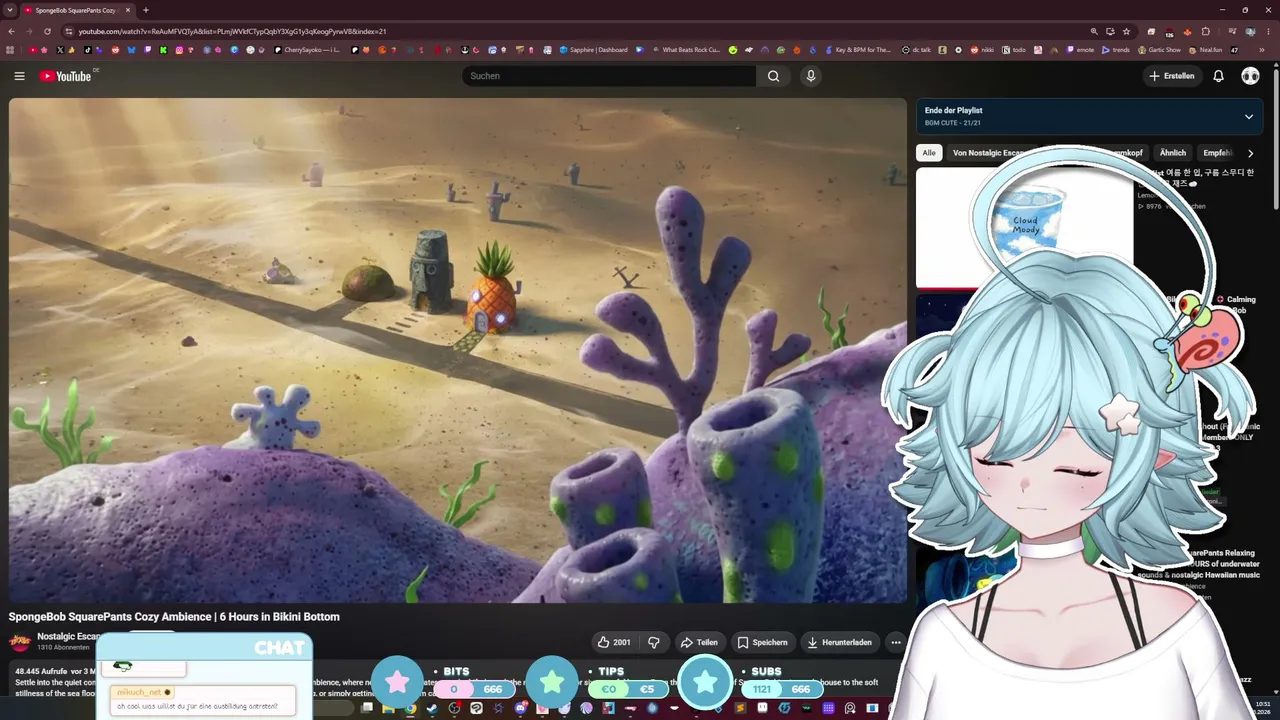This screenshot has width=1280, height=720.
Task: Select the Ähnlich filter chip
Action: 1172,153
